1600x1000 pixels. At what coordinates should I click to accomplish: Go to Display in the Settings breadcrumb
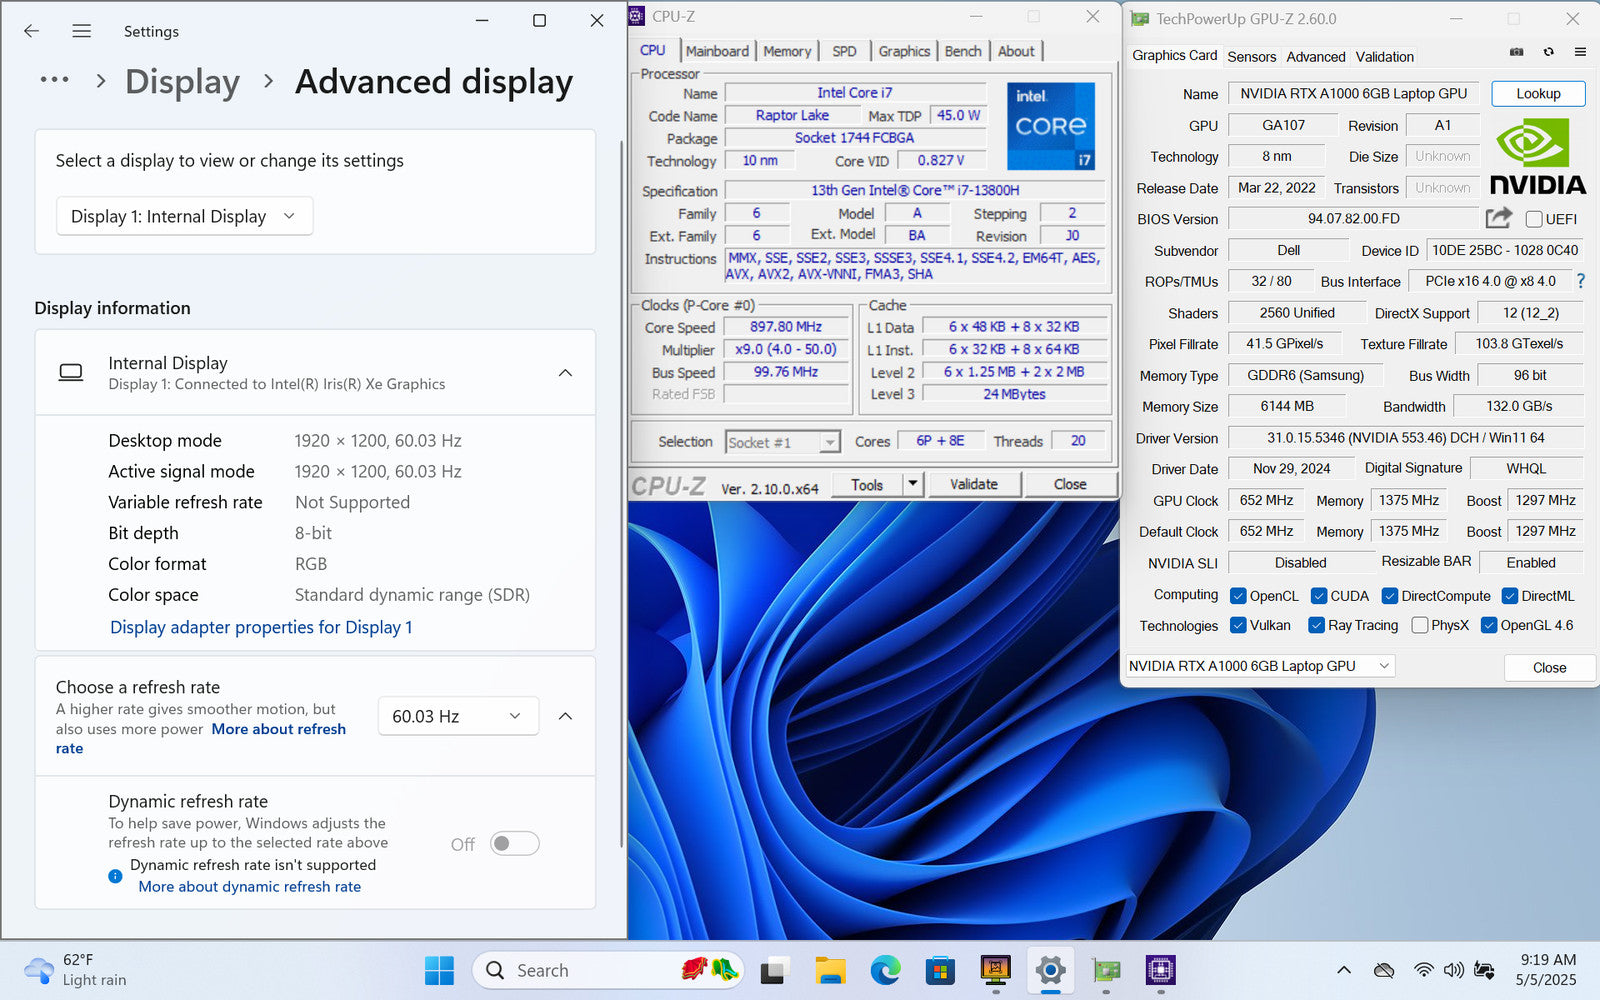point(182,82)
